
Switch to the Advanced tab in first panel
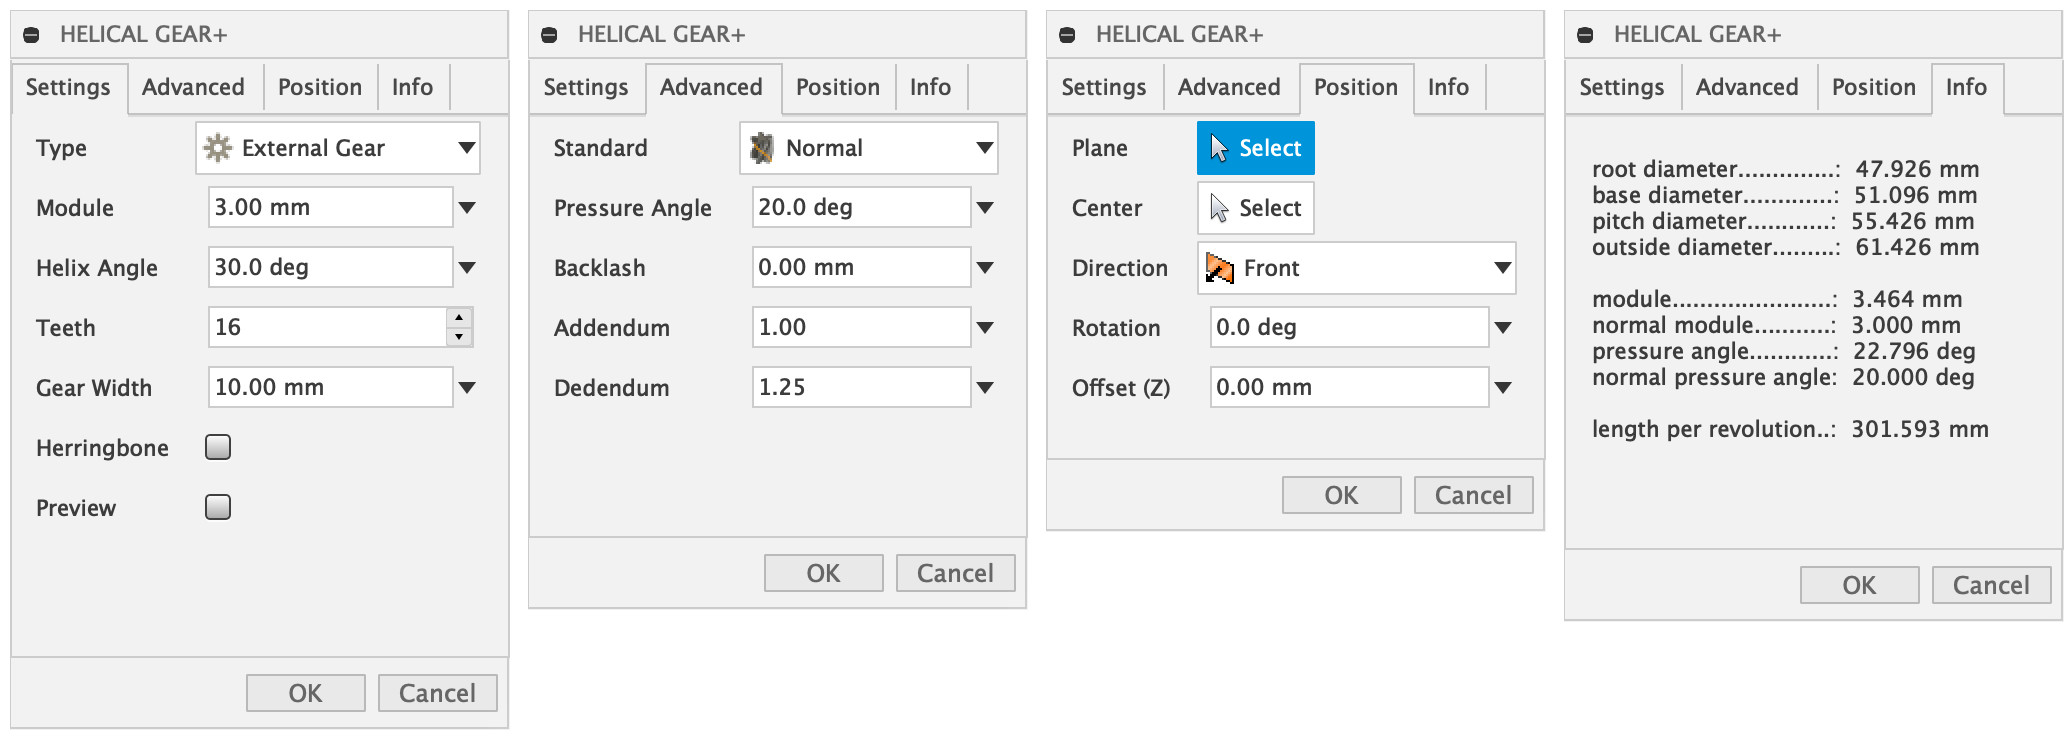tap(193, 88)
